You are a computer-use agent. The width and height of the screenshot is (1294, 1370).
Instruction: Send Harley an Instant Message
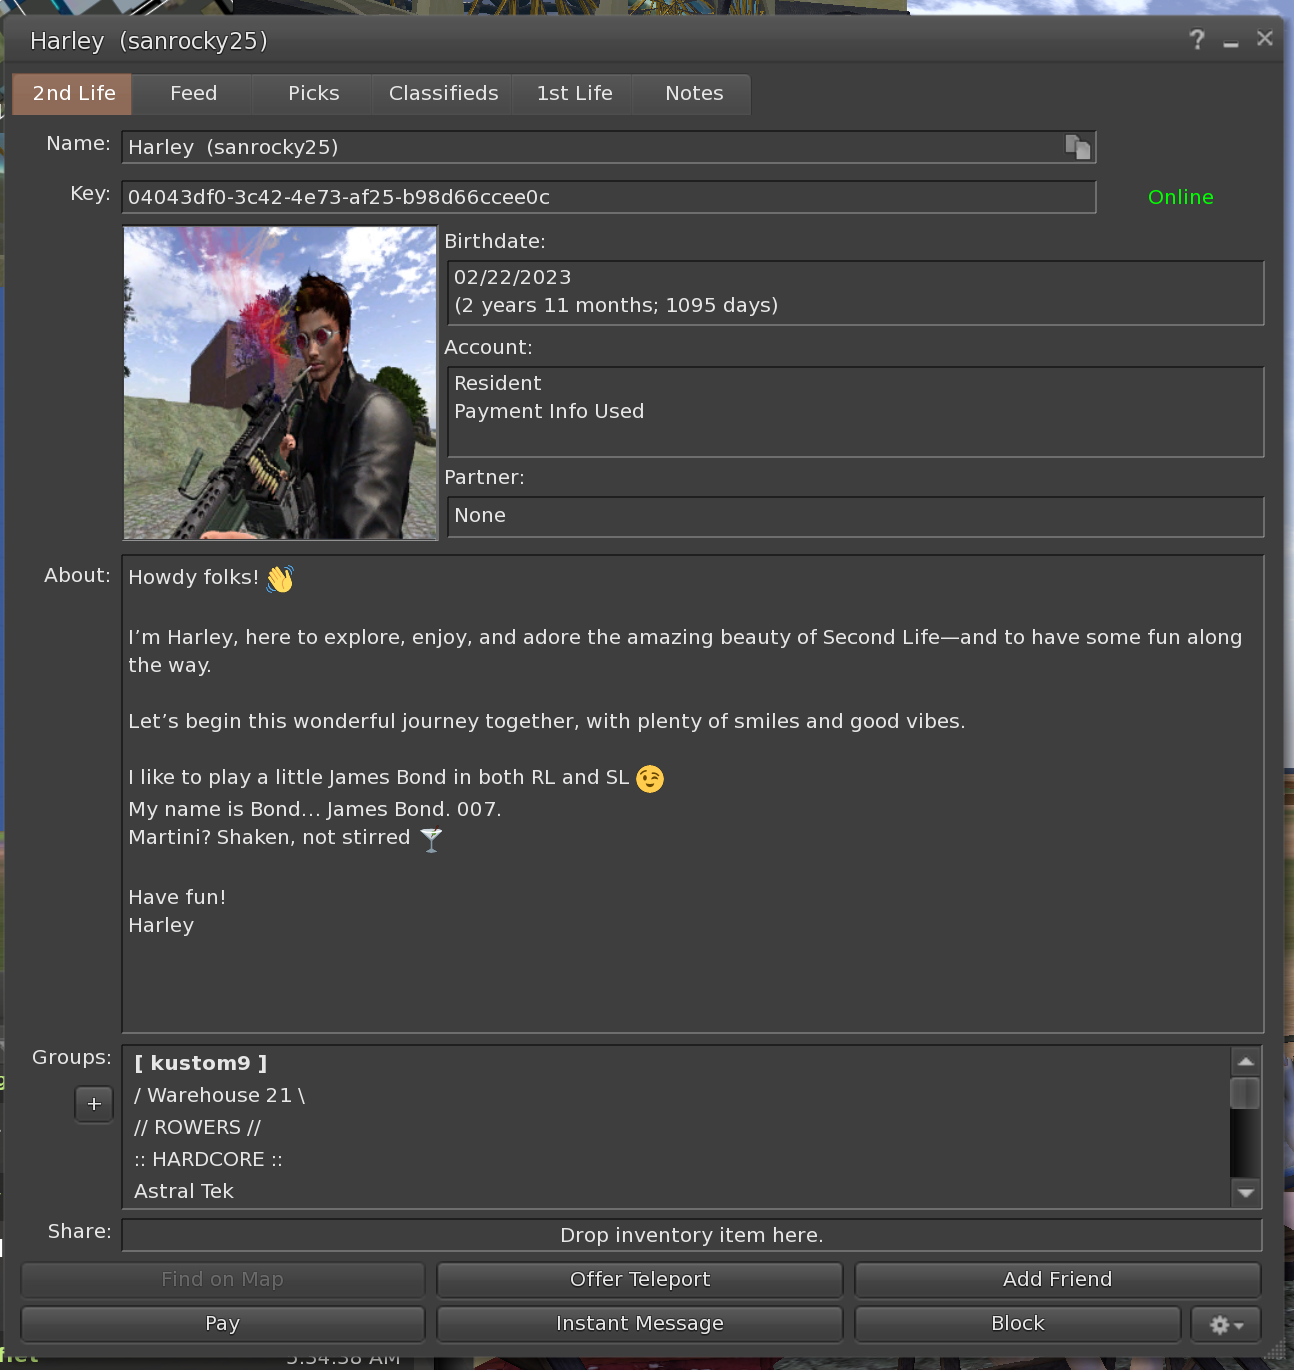[x=639, y=1323]
